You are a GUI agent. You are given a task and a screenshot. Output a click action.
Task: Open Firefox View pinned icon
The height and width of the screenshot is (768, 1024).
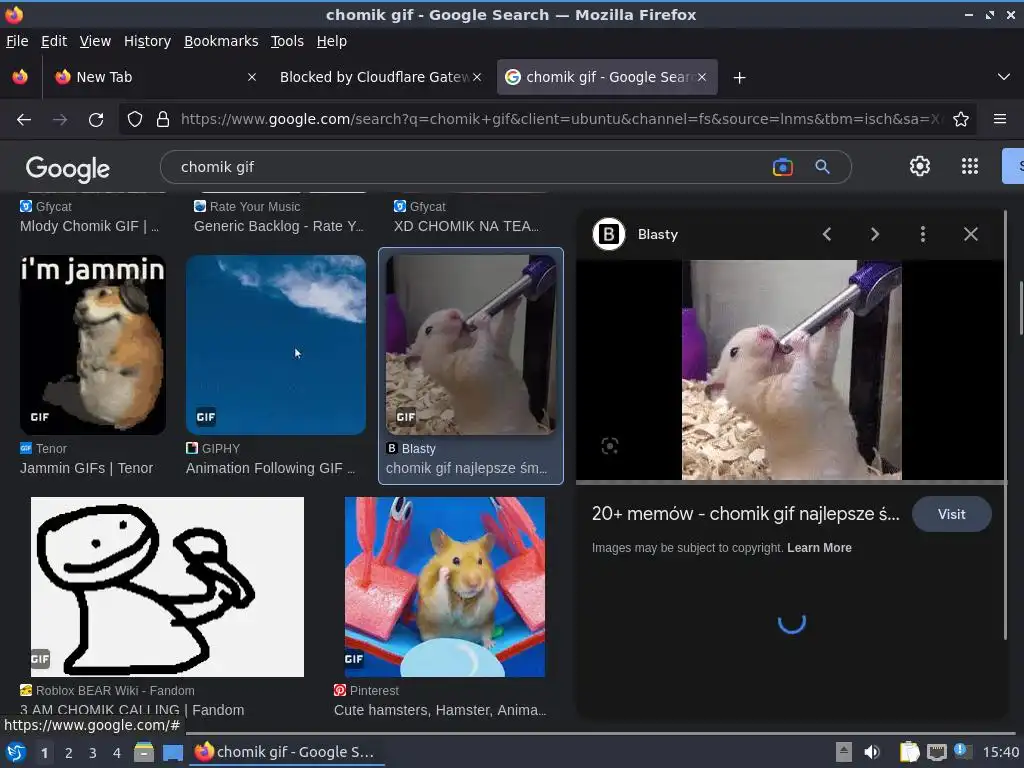[20, 77]
